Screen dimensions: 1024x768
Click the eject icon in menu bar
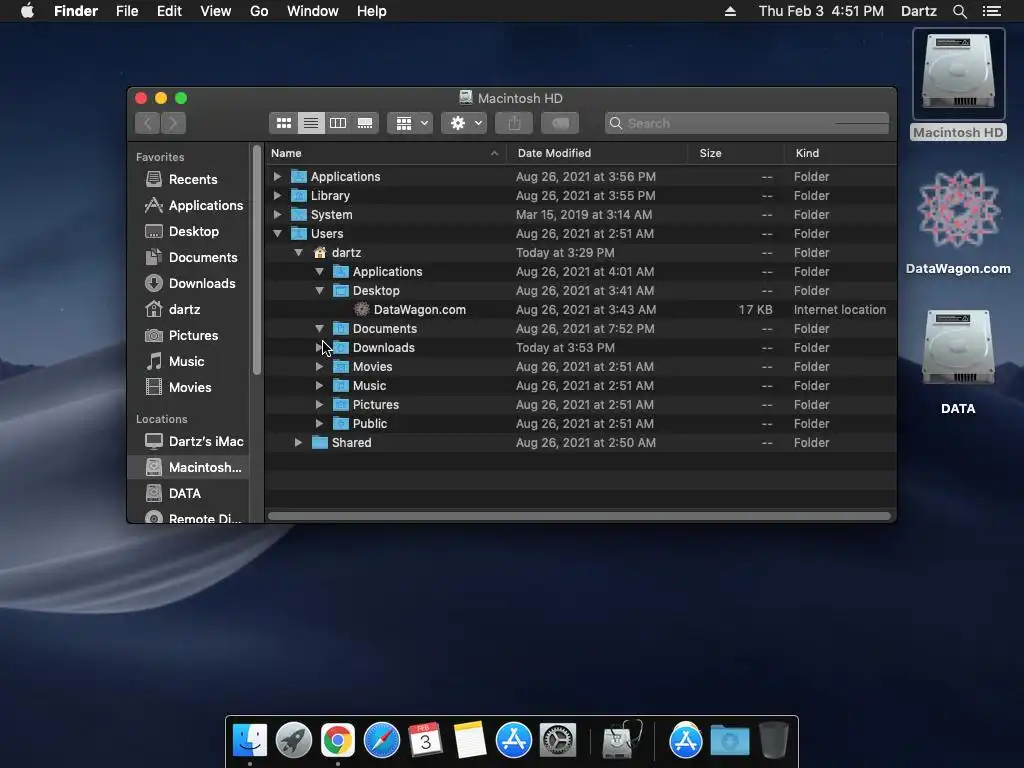pos(730,11)
